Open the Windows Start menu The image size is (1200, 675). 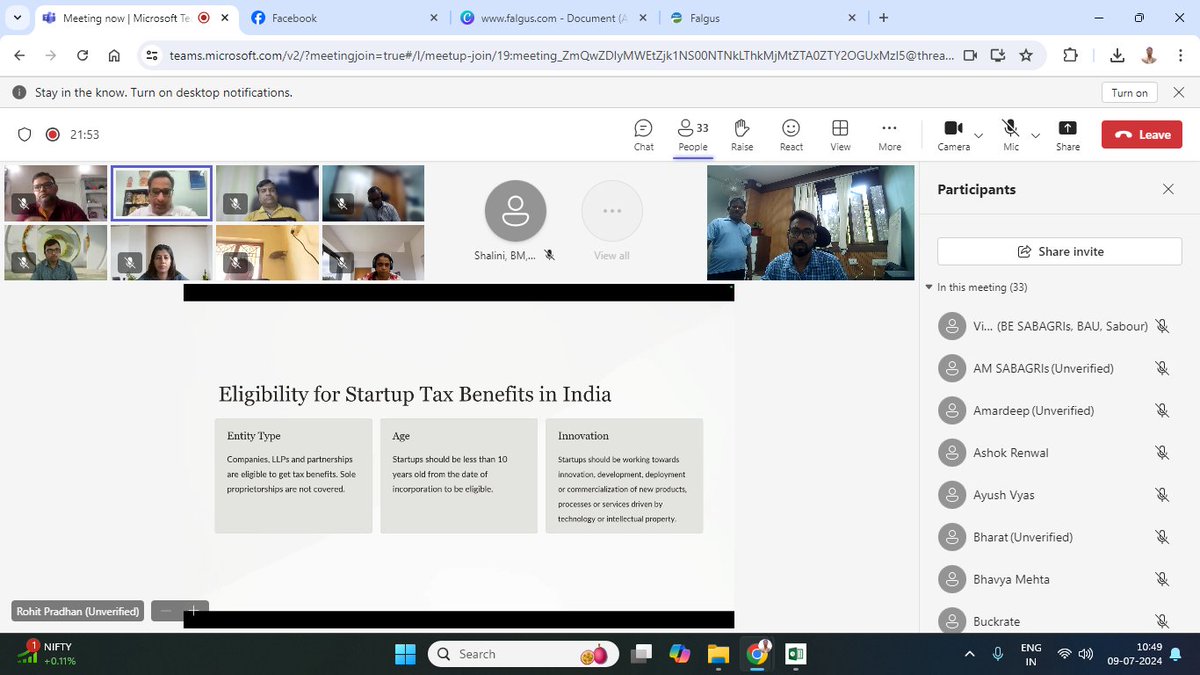pos(405,654)
